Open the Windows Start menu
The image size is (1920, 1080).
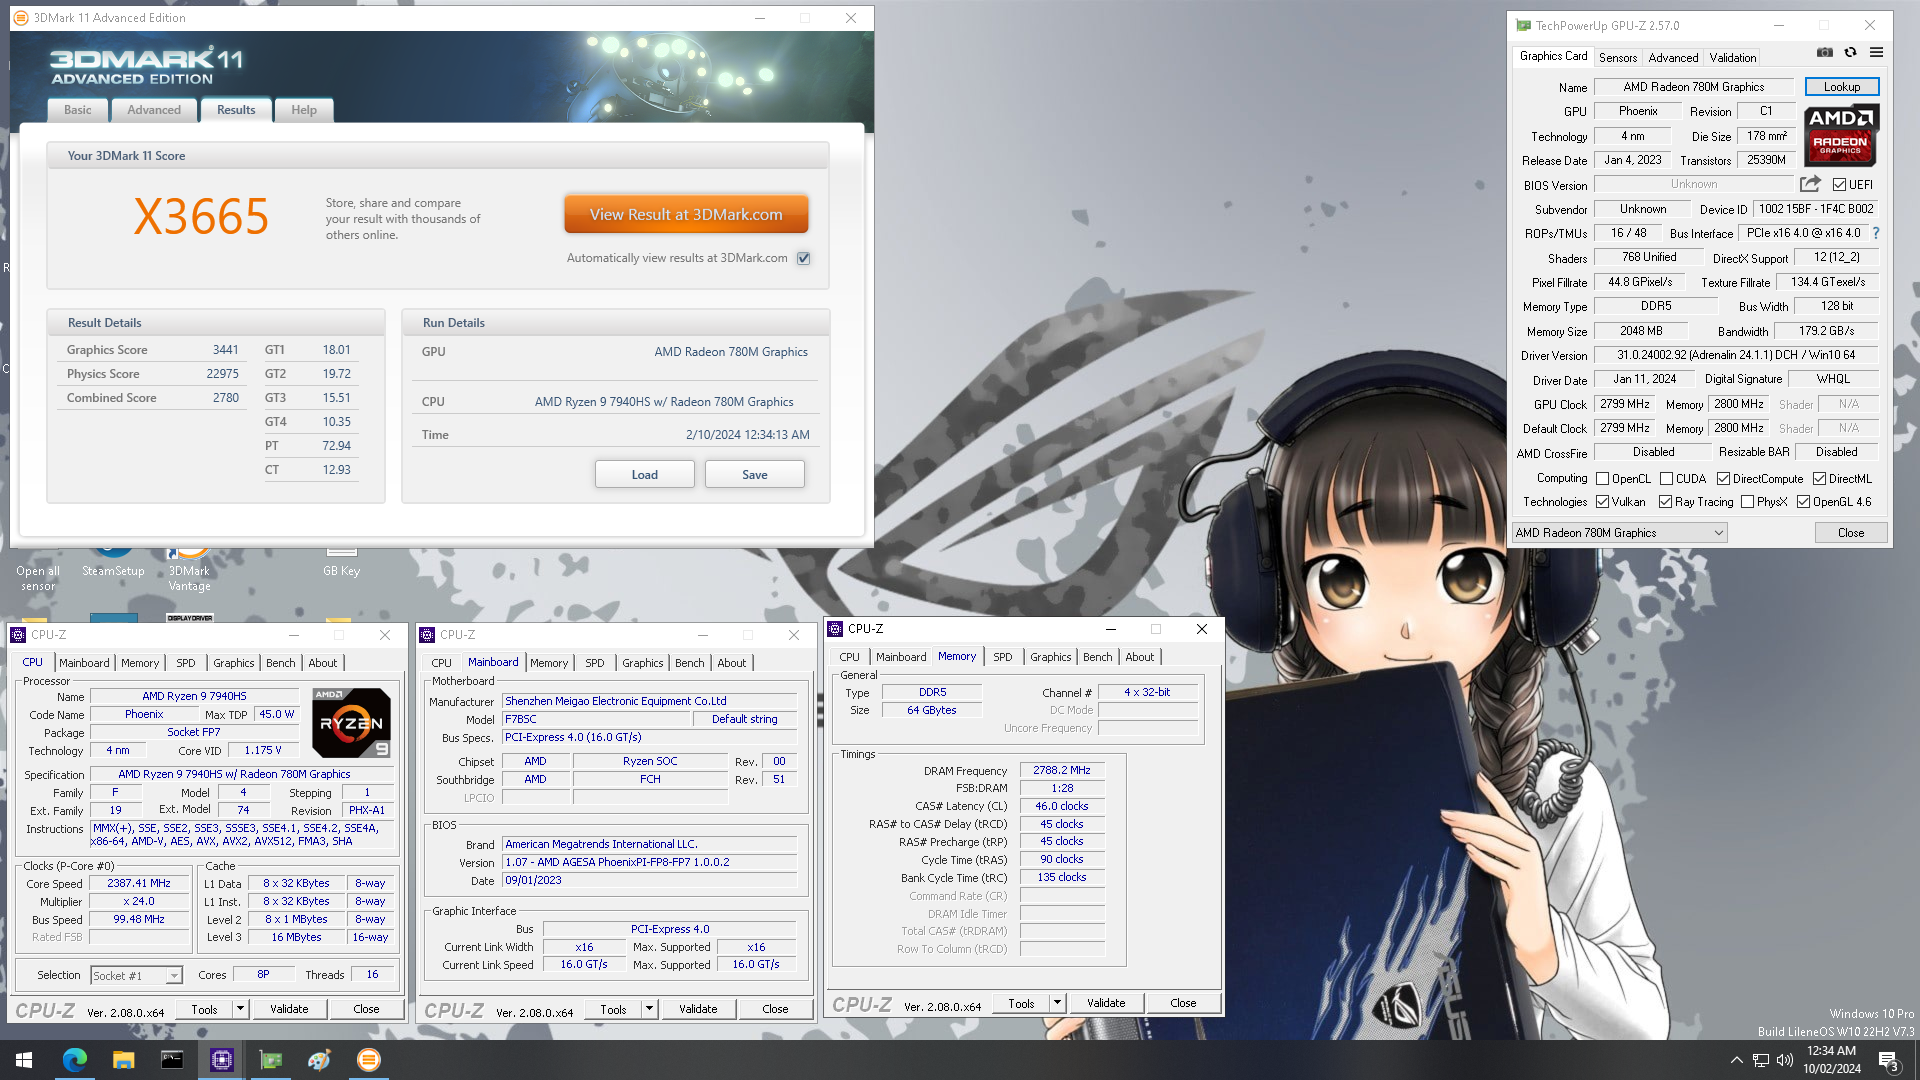[x=24, y=1060]
